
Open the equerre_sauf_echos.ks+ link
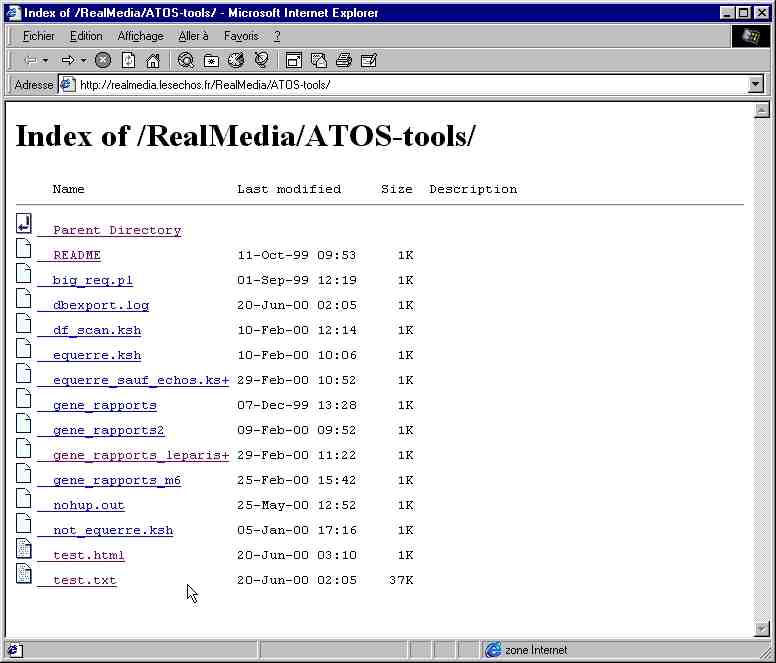[141, 380]
